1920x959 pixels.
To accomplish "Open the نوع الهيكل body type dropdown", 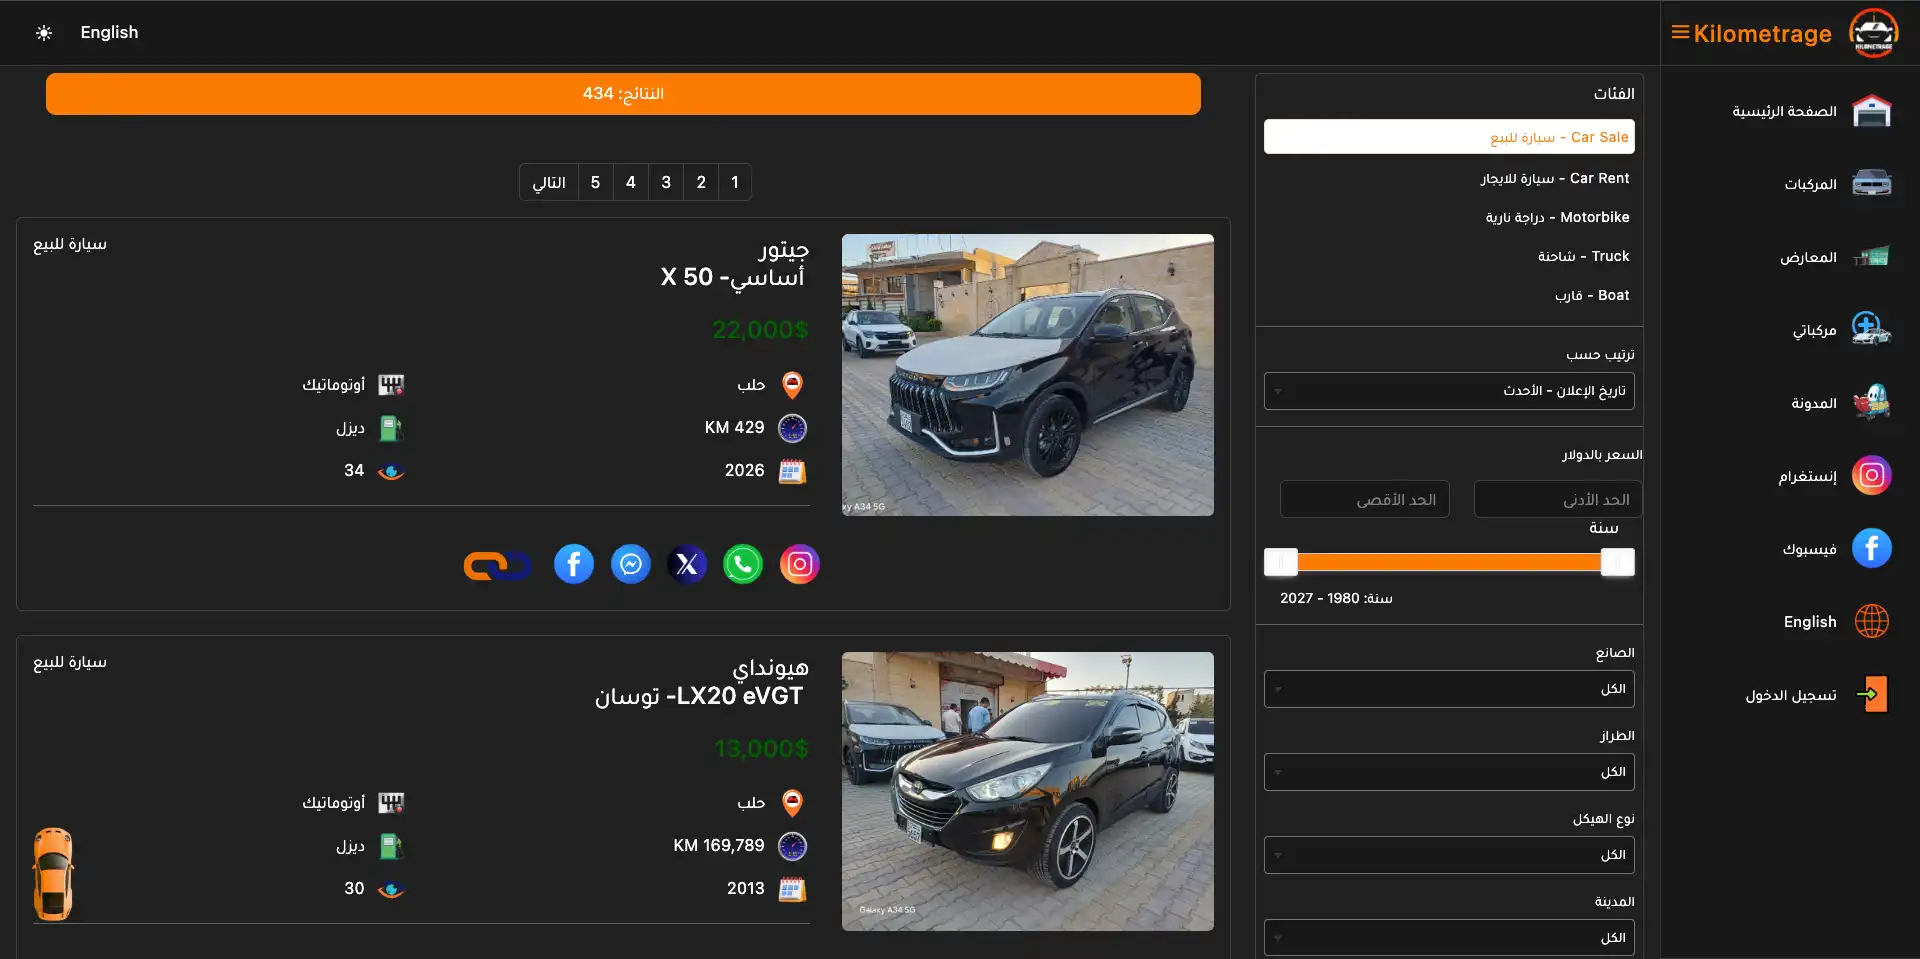I will [1449, 855].
